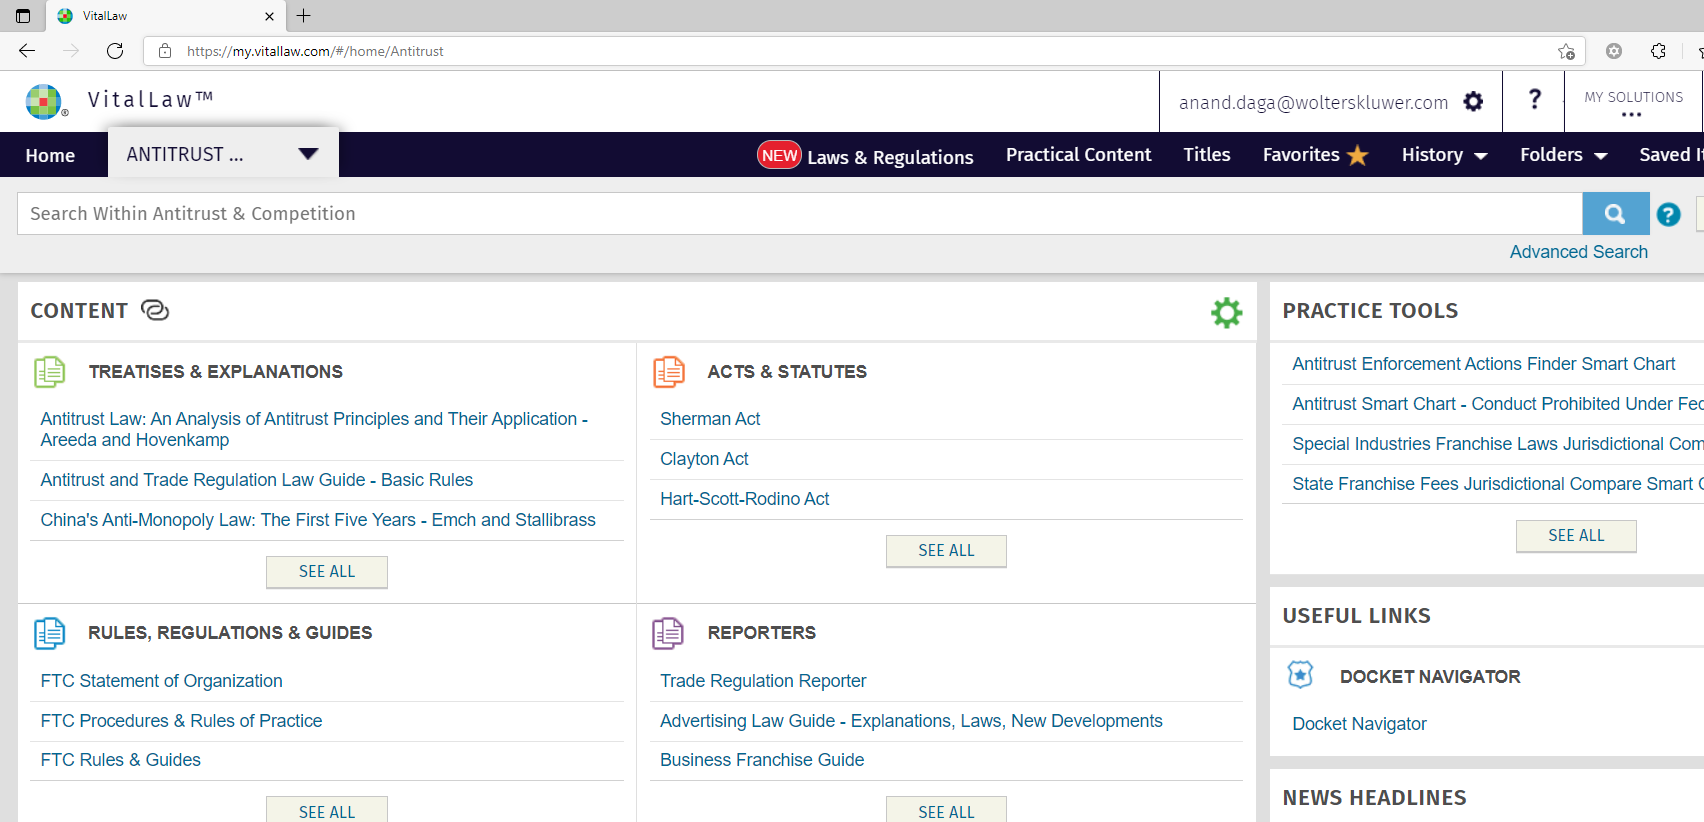1704x822 pixels.
Task: Click SEE ALL under Treatises & Explanations
Action: coord(327,572)
